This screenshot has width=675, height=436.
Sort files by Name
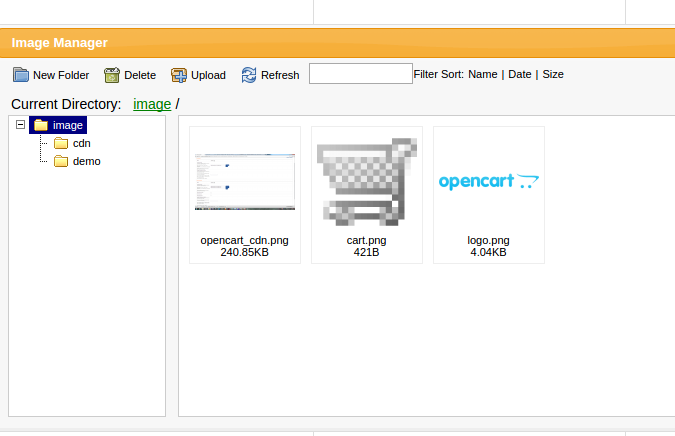click(483, 74)
